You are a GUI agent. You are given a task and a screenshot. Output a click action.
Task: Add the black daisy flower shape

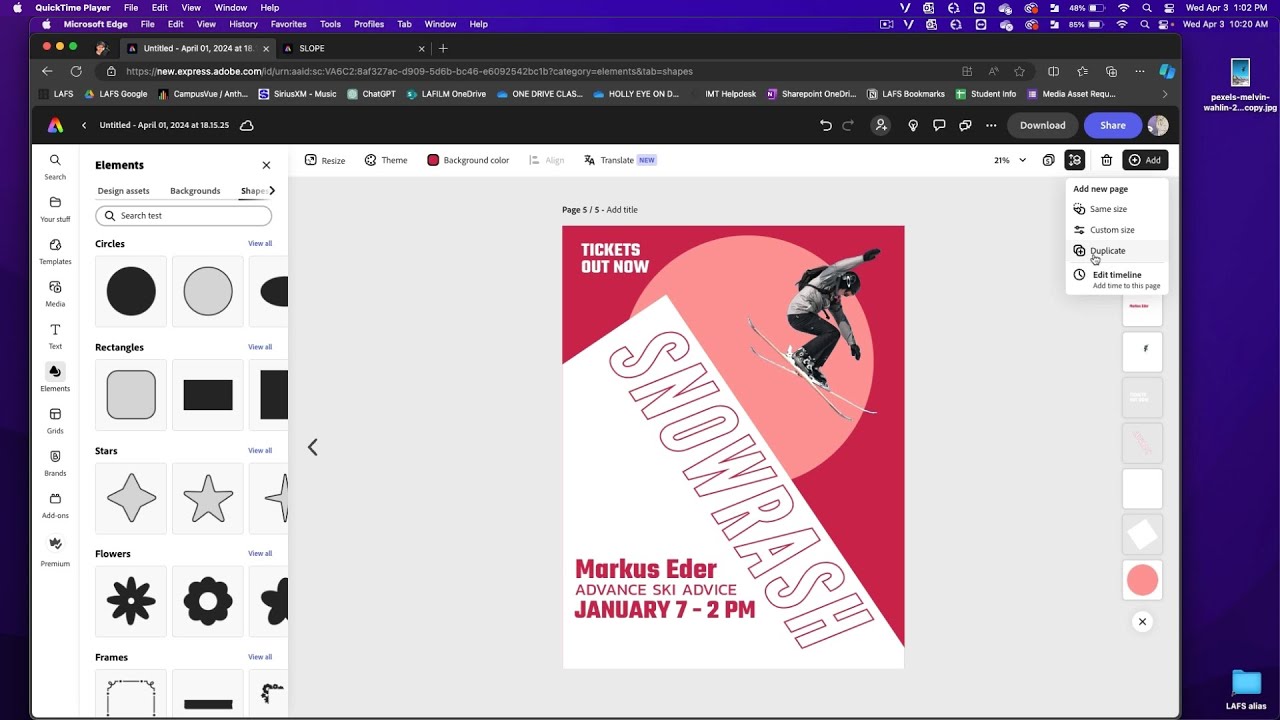[x=131, y=601]
